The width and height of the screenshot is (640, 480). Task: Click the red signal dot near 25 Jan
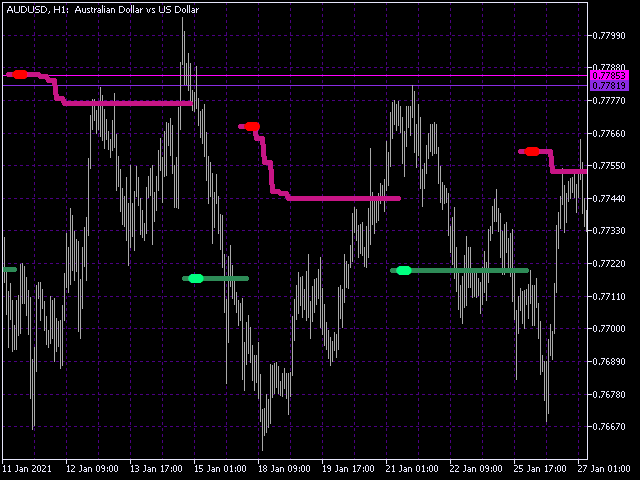pos(532,151)
